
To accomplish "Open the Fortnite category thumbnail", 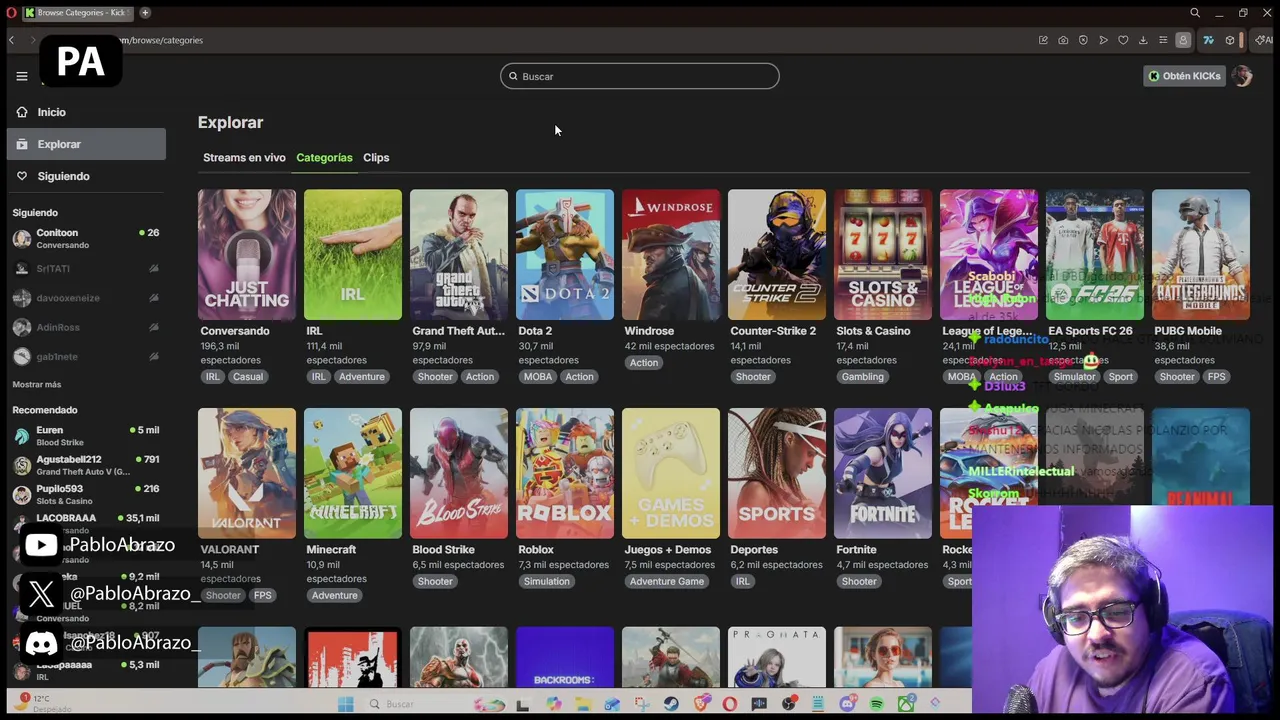I will 883,473.
